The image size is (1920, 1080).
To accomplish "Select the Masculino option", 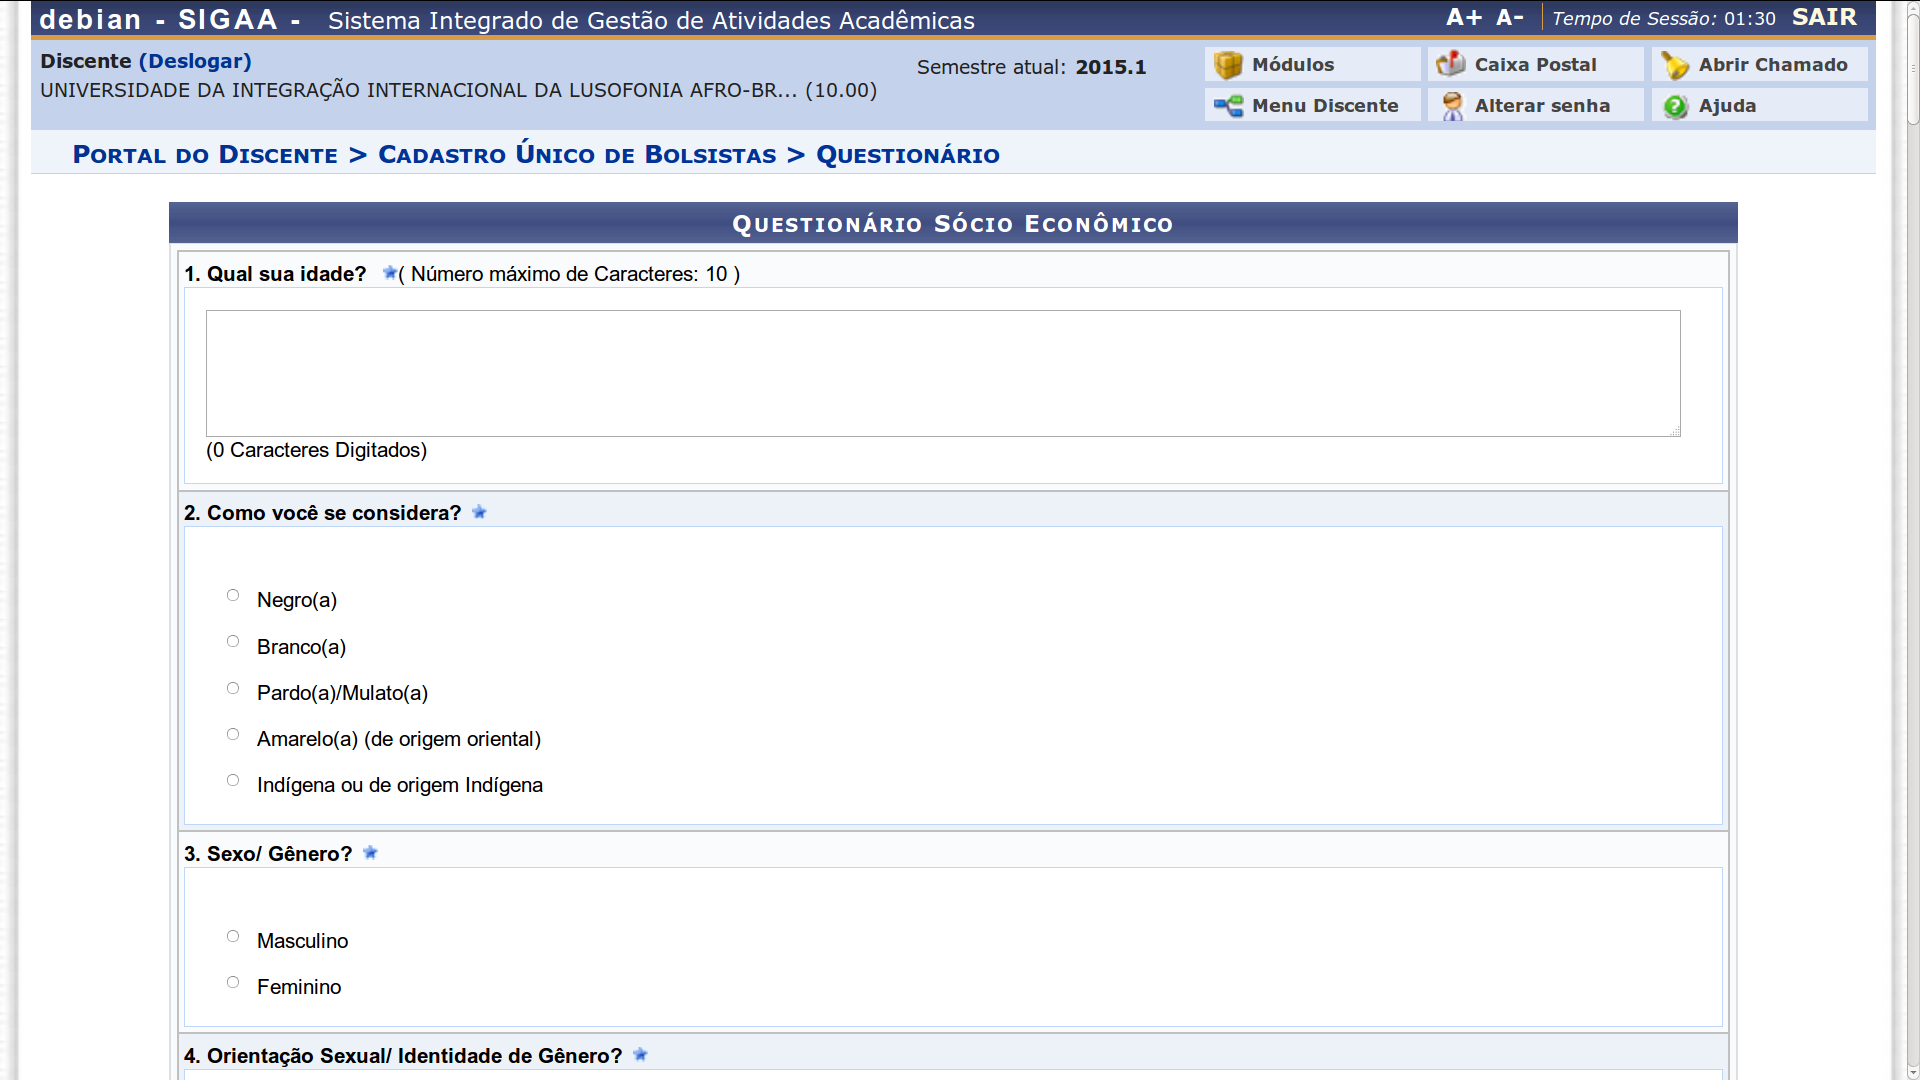I will pyautogui.click(x=233, y=935).
